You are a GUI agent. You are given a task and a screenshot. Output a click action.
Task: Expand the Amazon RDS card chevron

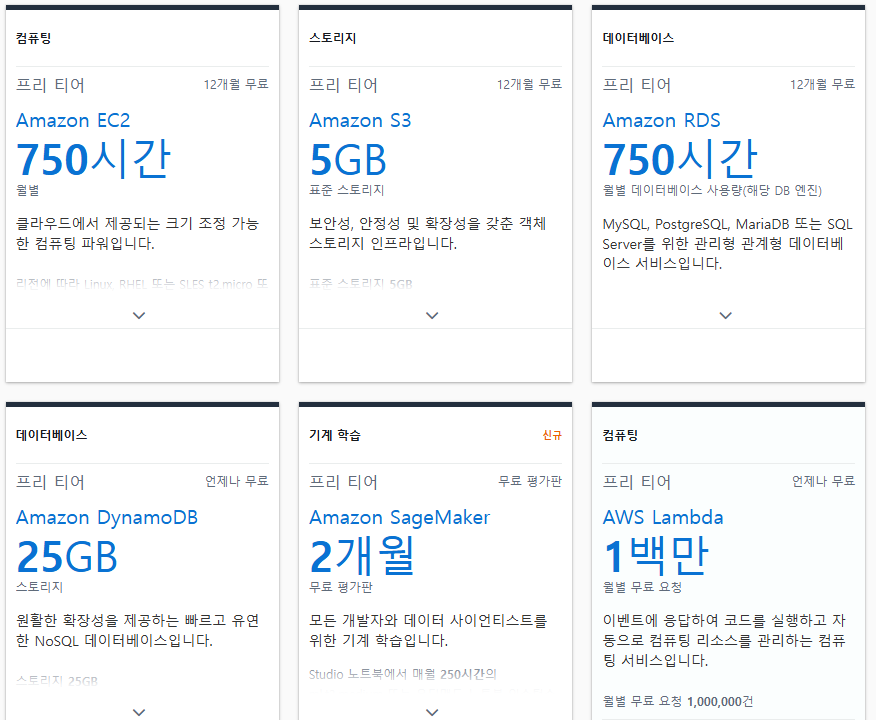click(x=725, y=316)
